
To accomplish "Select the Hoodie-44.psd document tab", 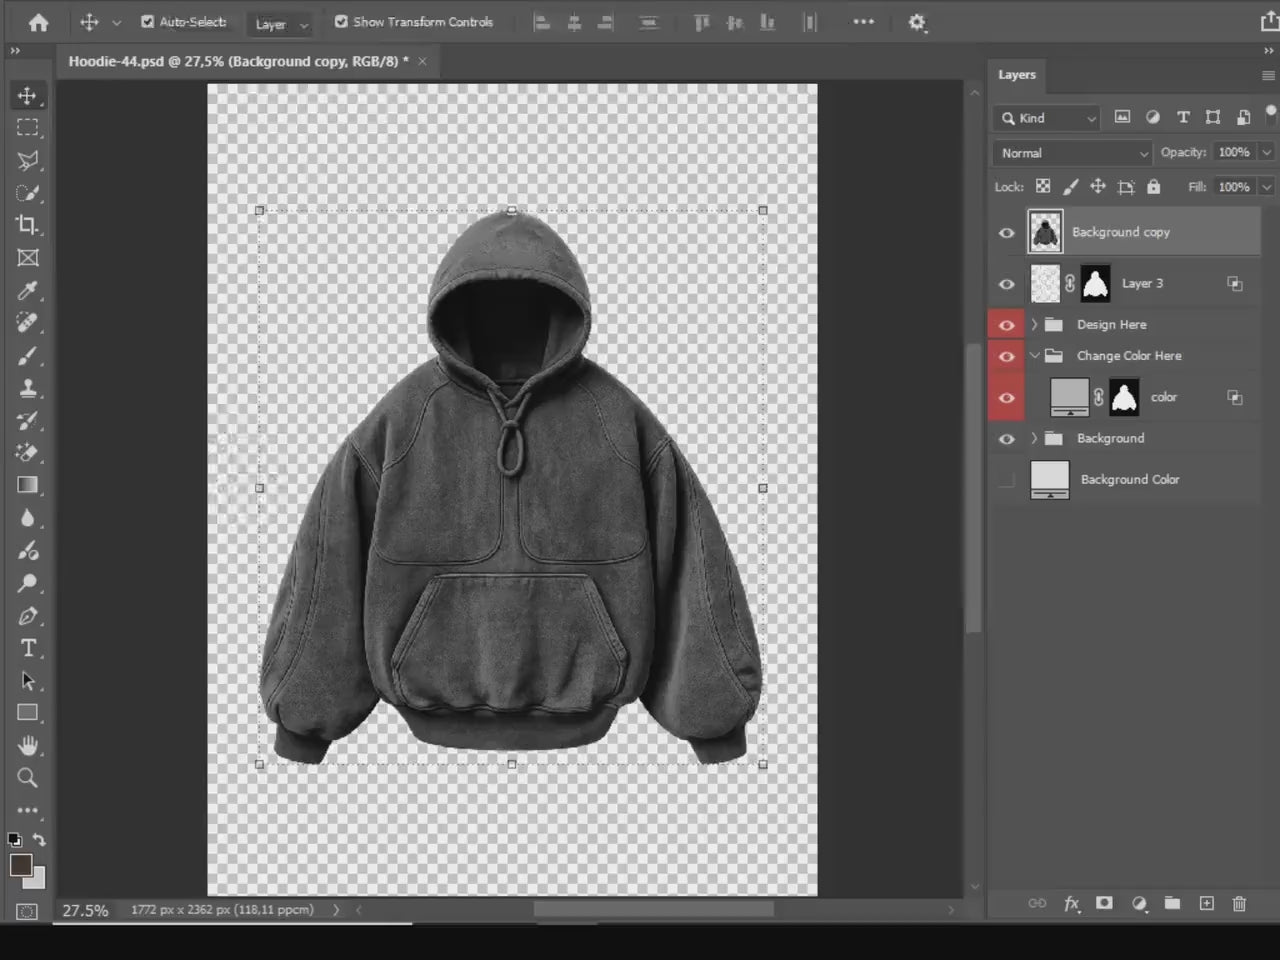I will point(240,61).
